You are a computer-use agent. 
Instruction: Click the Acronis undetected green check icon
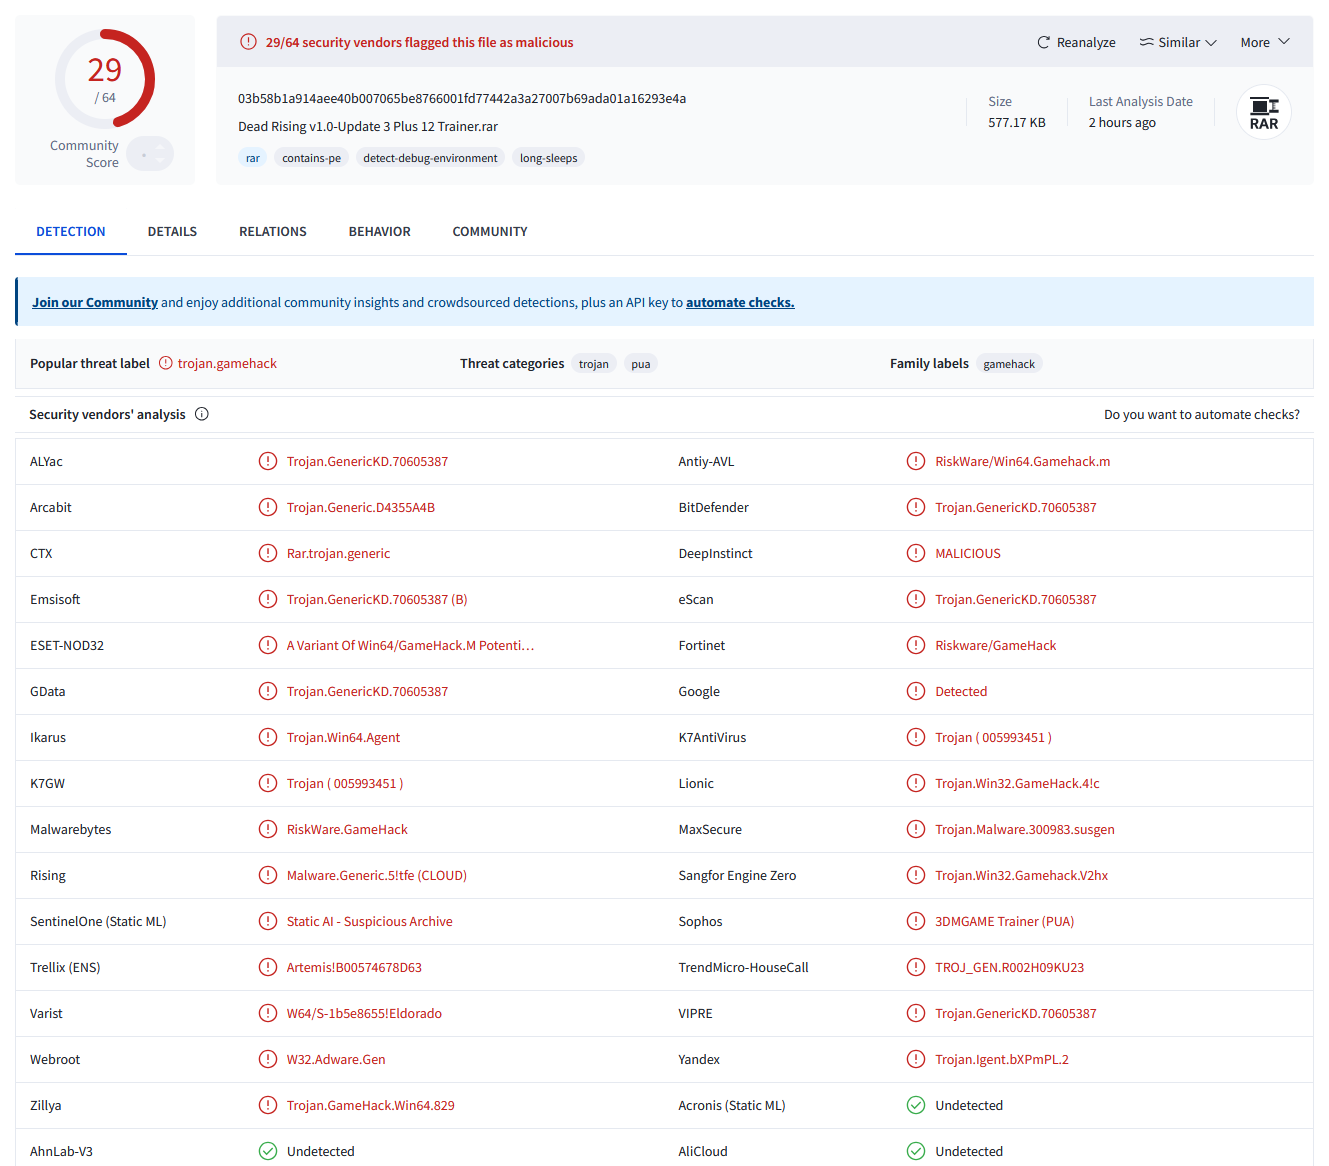pos(916,1105)
